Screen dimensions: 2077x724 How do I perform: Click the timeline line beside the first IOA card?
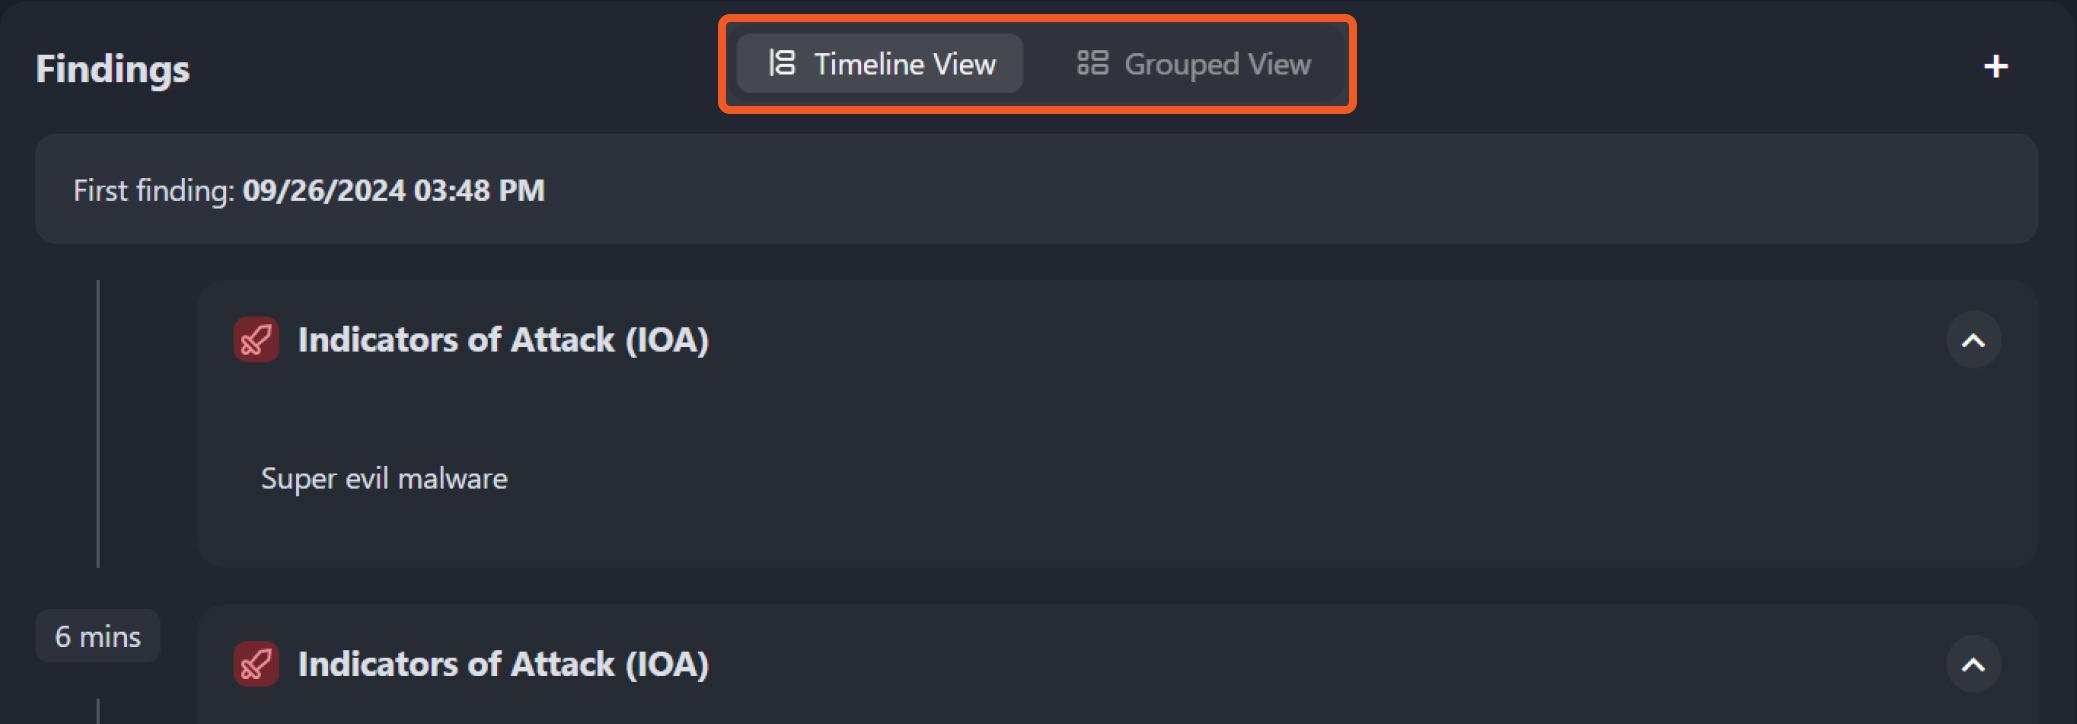point(98,424)
